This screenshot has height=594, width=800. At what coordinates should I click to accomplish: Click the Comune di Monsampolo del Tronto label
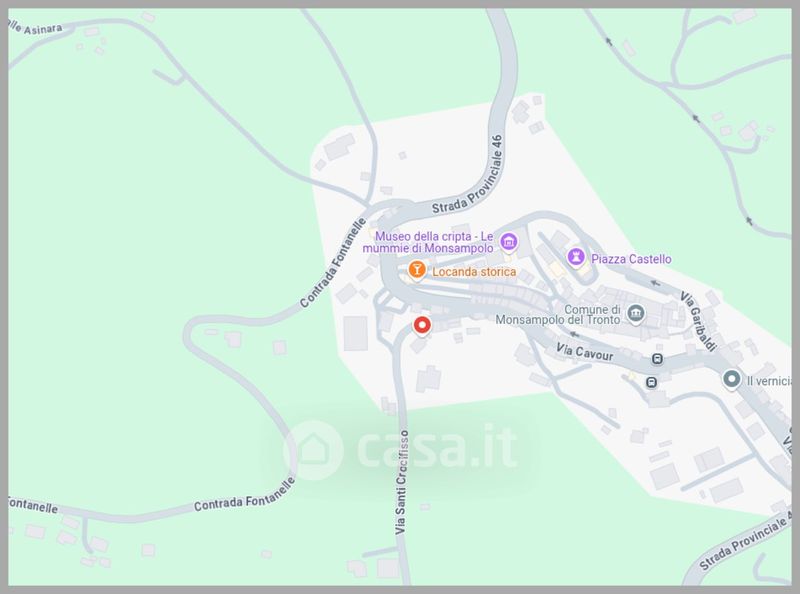(558, 315)
